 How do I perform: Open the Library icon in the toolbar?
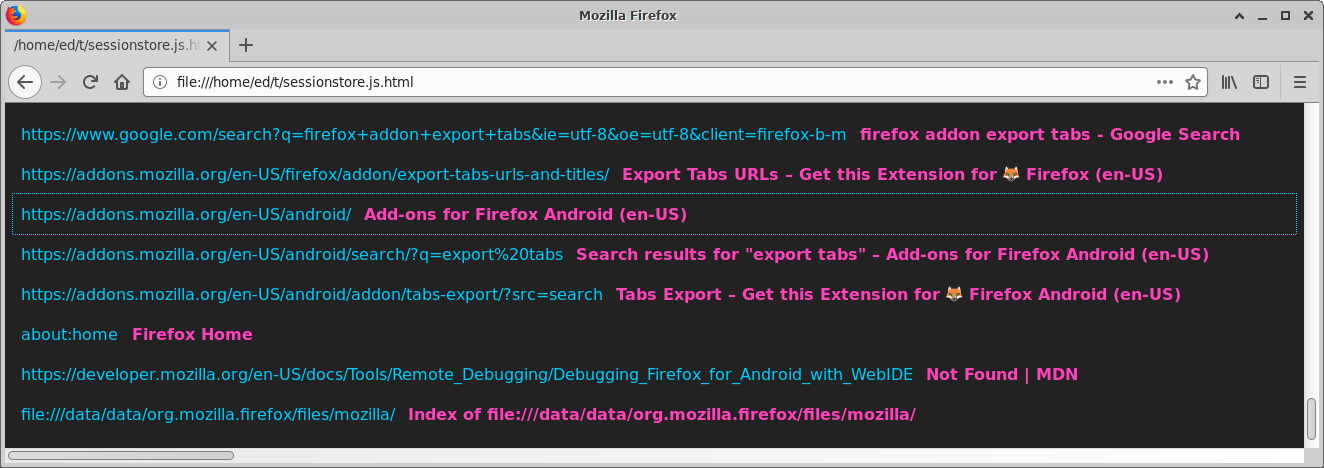click(1229, 82)
